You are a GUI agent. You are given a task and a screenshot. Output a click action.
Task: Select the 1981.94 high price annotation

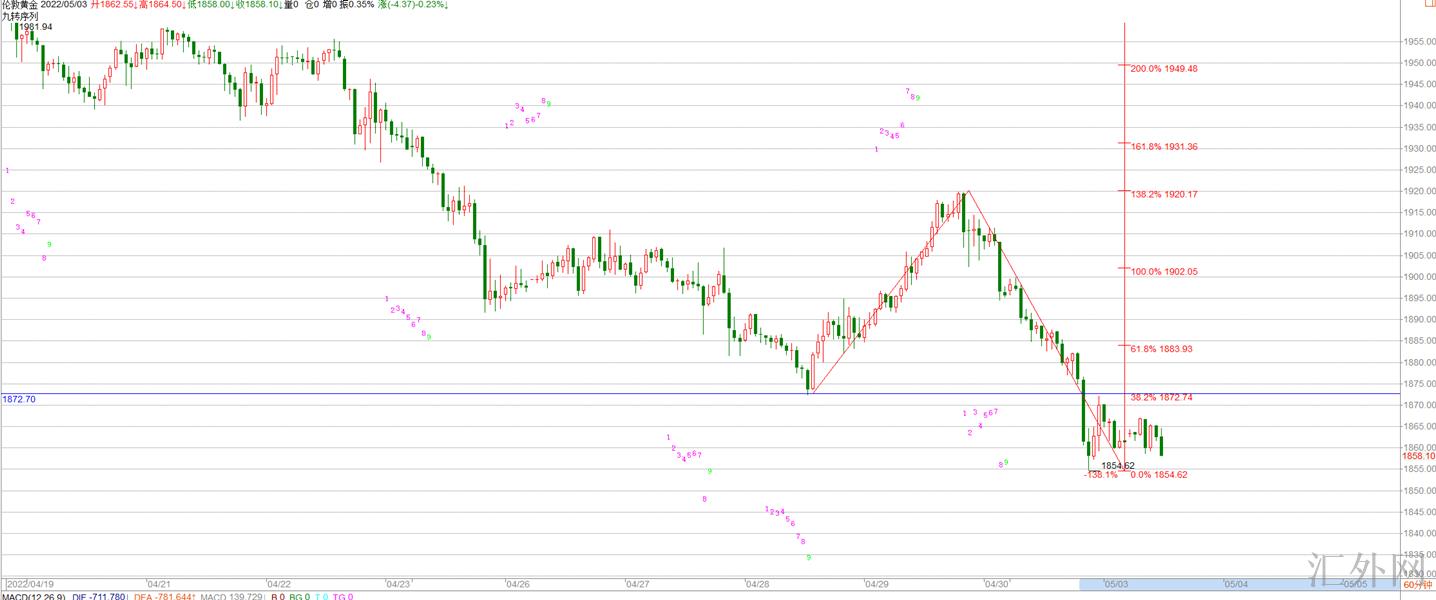(x=35, y=27)
